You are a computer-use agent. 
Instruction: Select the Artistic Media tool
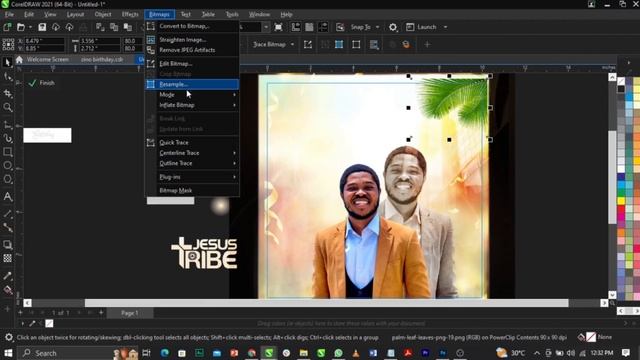point(7,138)
